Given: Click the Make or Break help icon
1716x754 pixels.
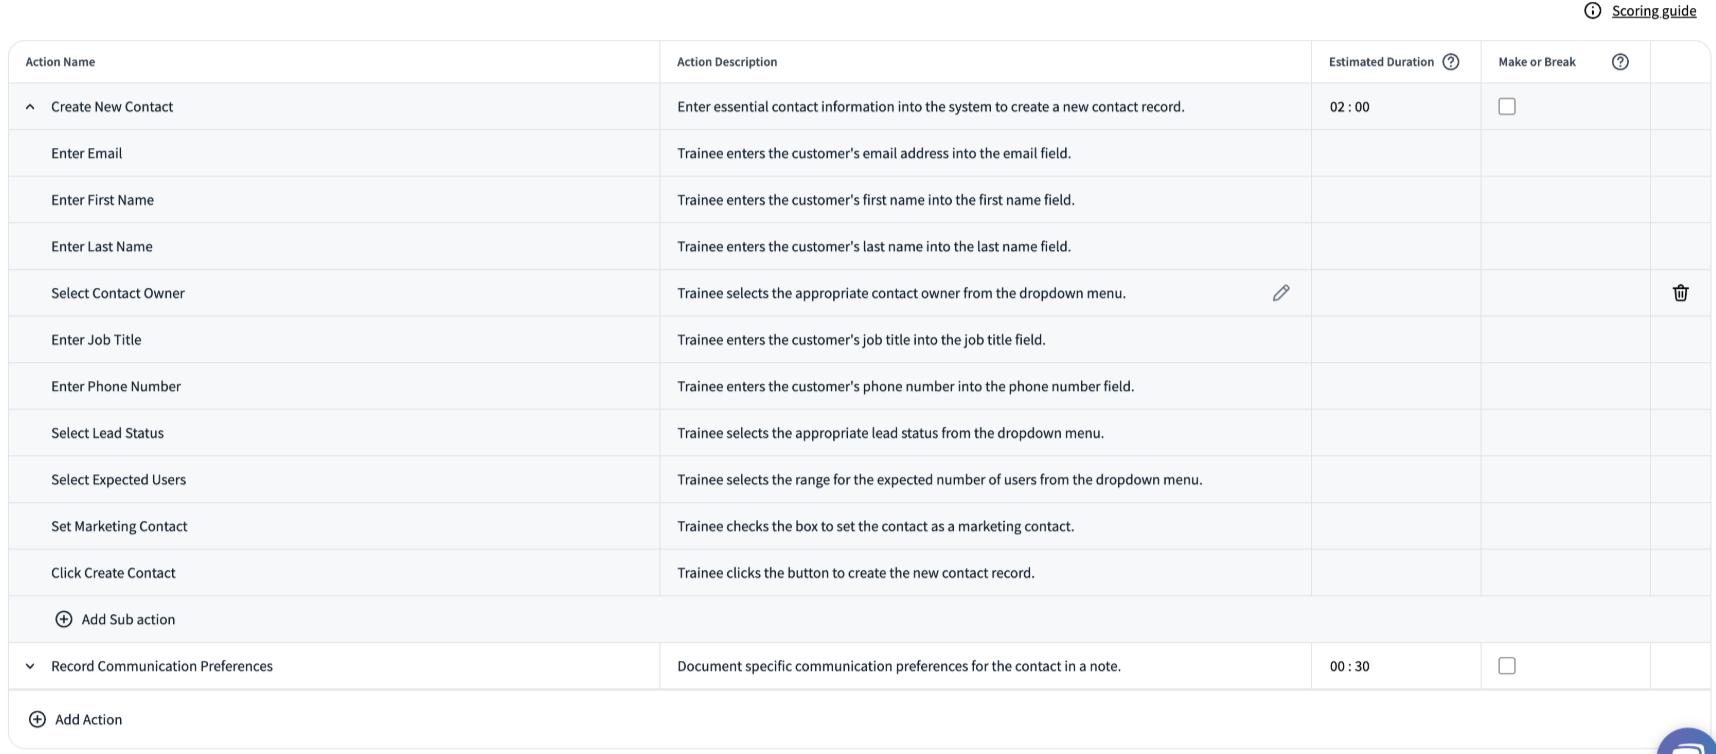Looking at the screenshot, I should 1620,62.
